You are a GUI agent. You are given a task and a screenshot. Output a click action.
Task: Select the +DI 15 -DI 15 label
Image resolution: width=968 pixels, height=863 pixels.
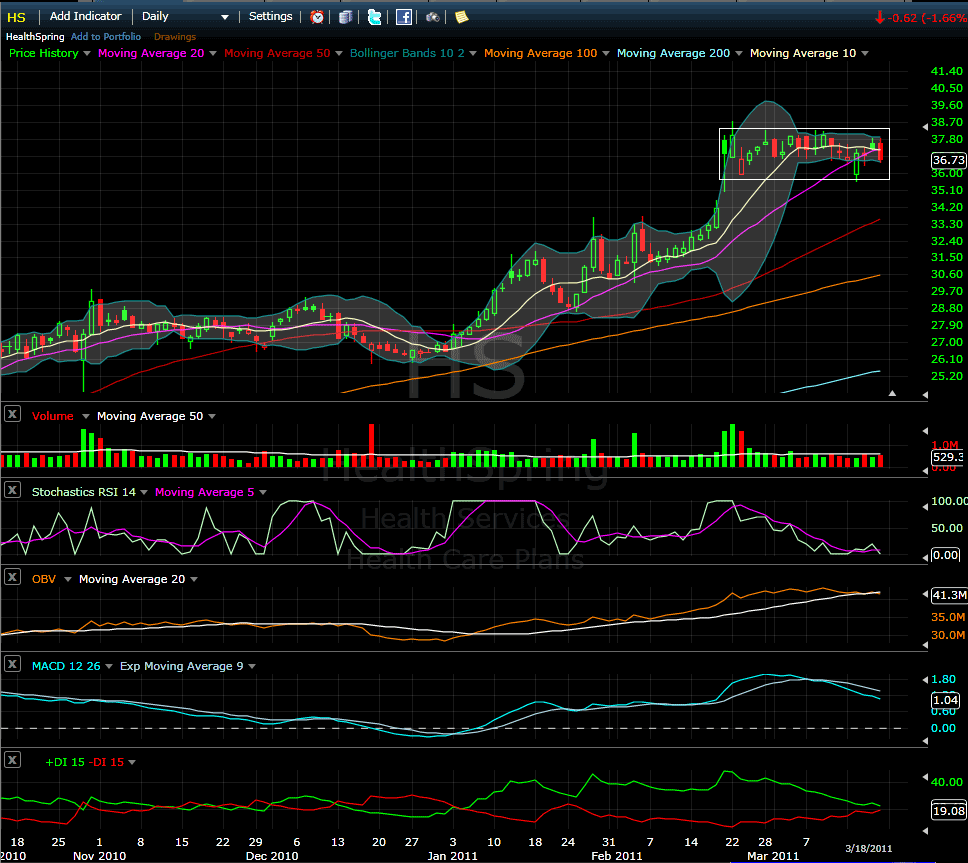coord(85,762)
